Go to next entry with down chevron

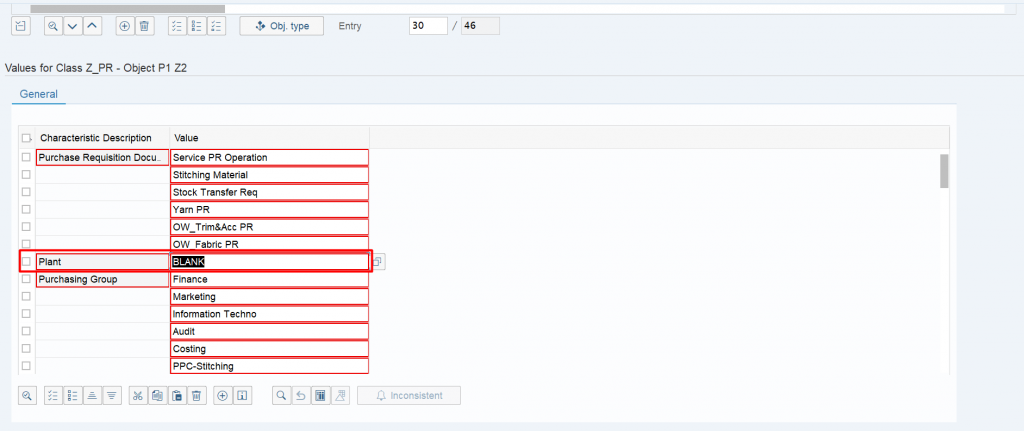(72, 26)
